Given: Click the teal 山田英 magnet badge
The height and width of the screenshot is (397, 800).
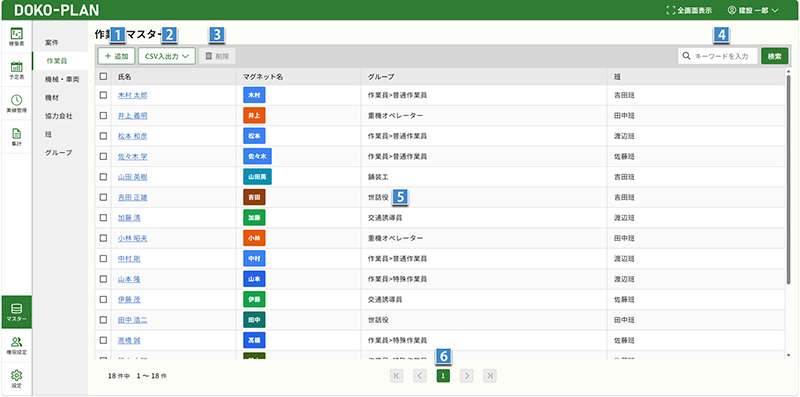Looking at the screenshot, I should pyautogui.click(x=258, y=177).
